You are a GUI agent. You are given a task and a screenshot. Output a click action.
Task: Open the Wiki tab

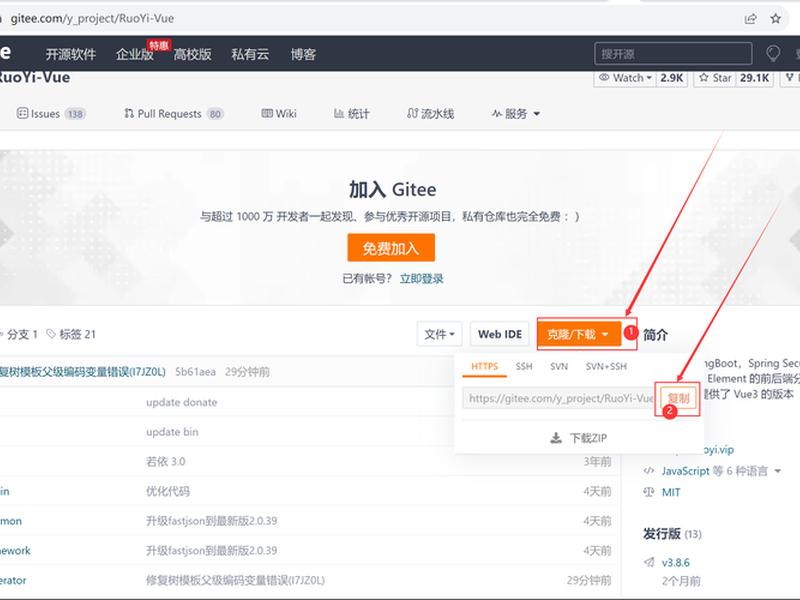pos(279,113)
